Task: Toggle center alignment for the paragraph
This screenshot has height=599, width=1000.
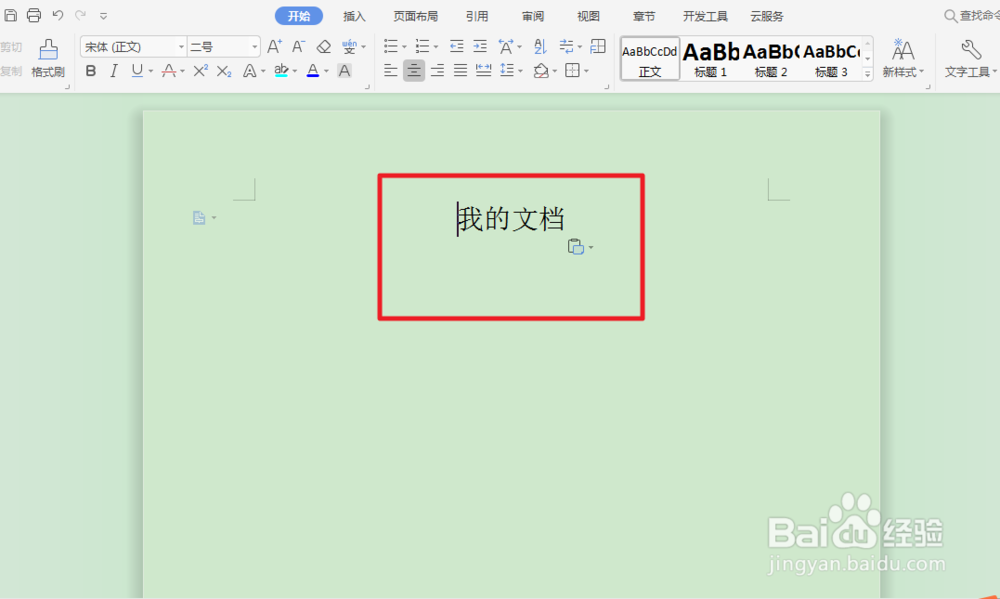Action: pyautogui.click(x=414, y=70)
